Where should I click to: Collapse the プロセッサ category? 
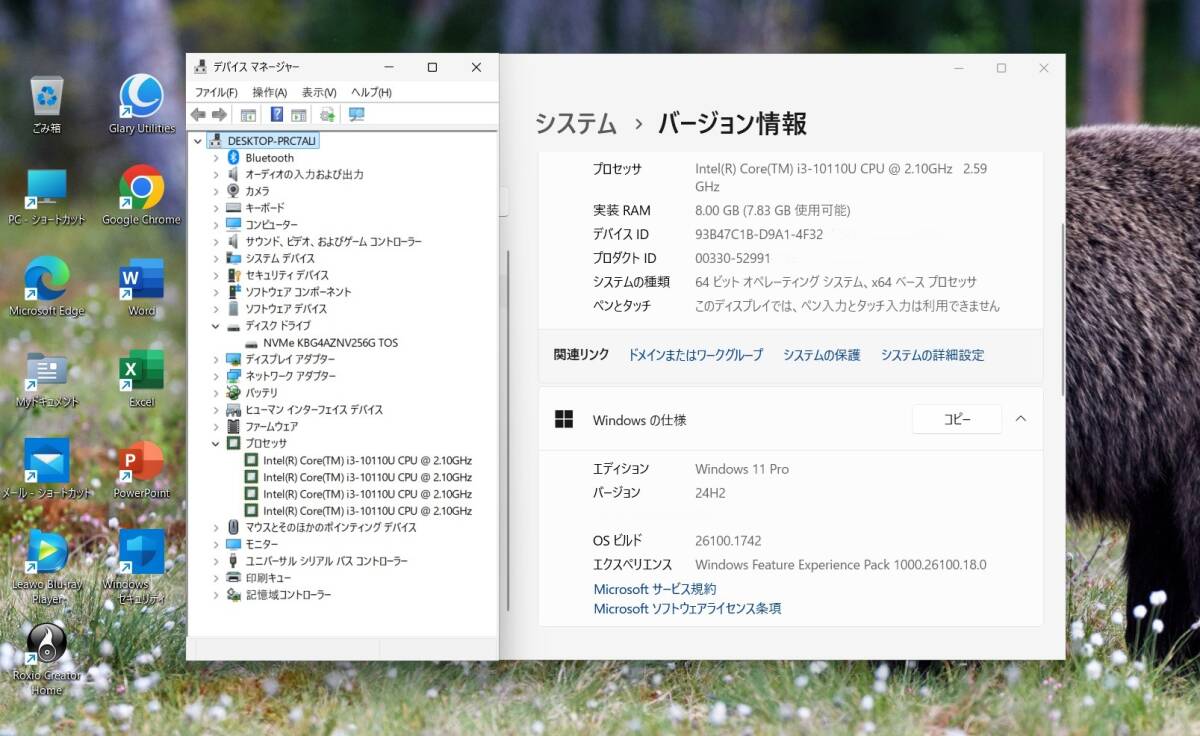point(216,443)
